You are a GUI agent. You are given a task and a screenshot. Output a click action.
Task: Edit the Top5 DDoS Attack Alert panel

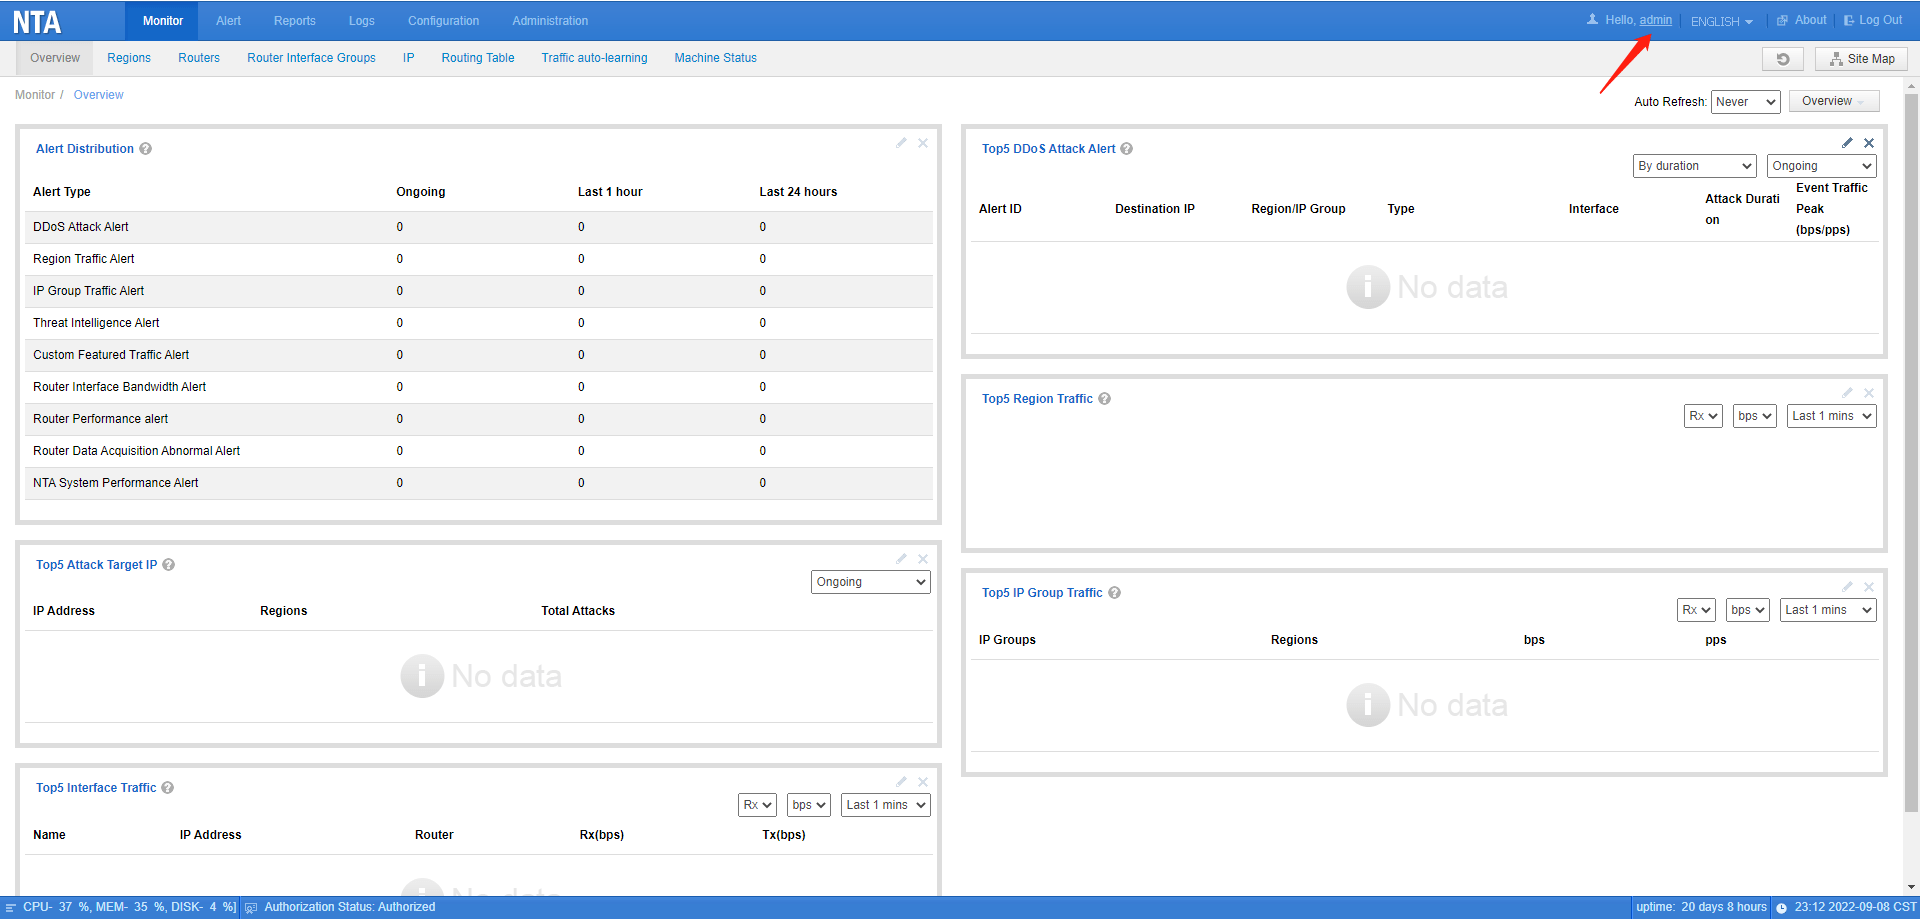click(x=1847, y=143)
